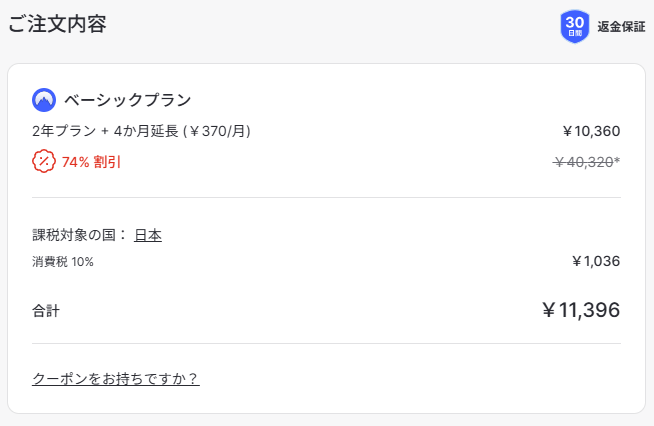Click the red 74% 割引 discount text

pyautogui.click(x=91, y=161)
